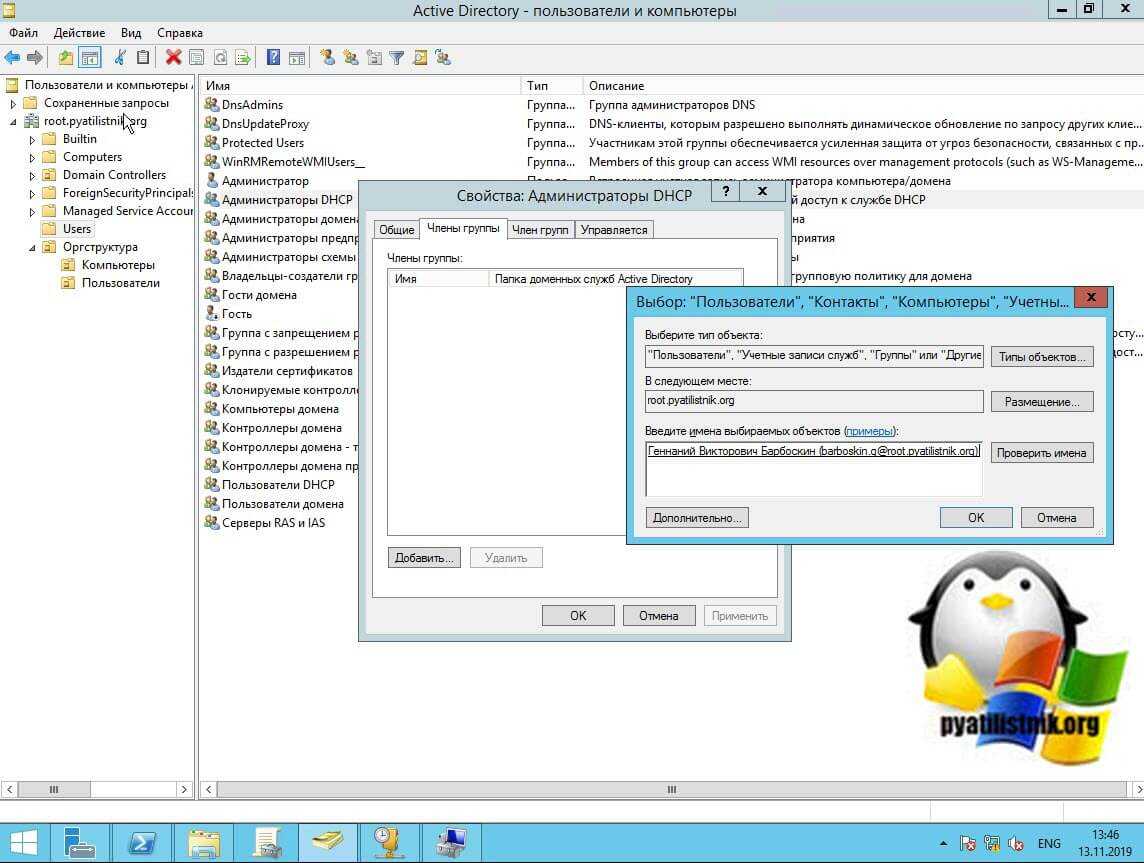Click the scissors cut icon

click(121, 58)
